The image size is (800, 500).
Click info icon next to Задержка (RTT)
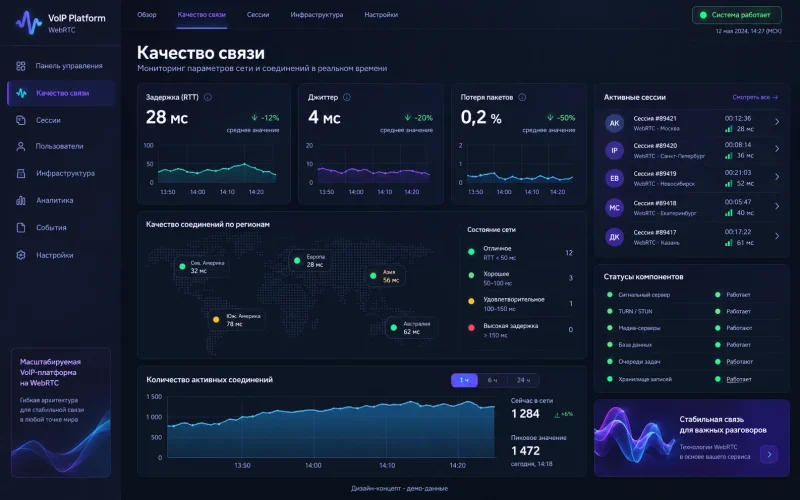pos(208,97)
